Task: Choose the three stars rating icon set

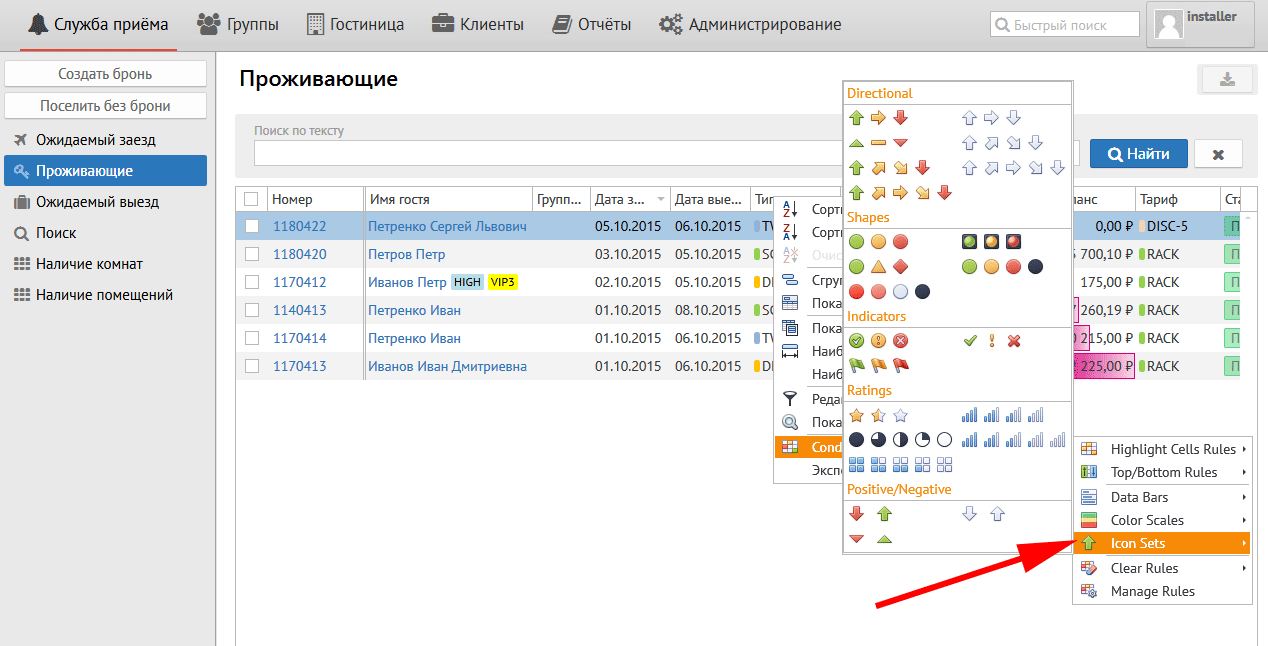Action: pyautogui.click(x=878, y=415)
